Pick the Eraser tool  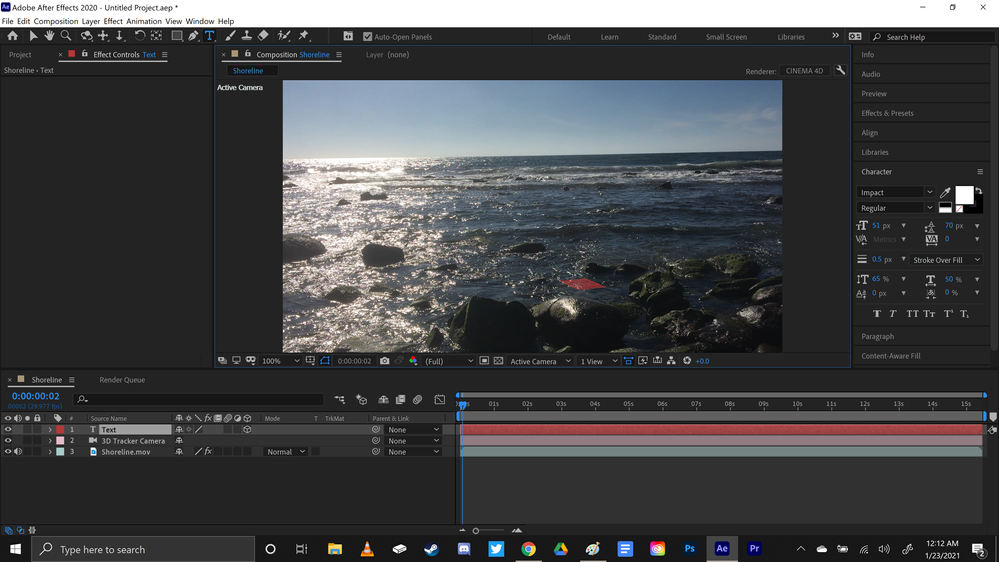[x=263, y=36]
